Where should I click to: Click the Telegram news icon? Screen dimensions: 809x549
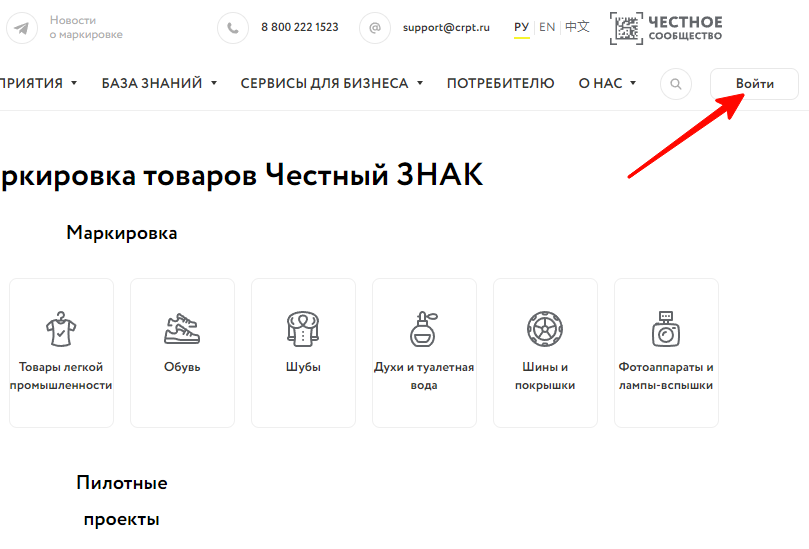22,27
